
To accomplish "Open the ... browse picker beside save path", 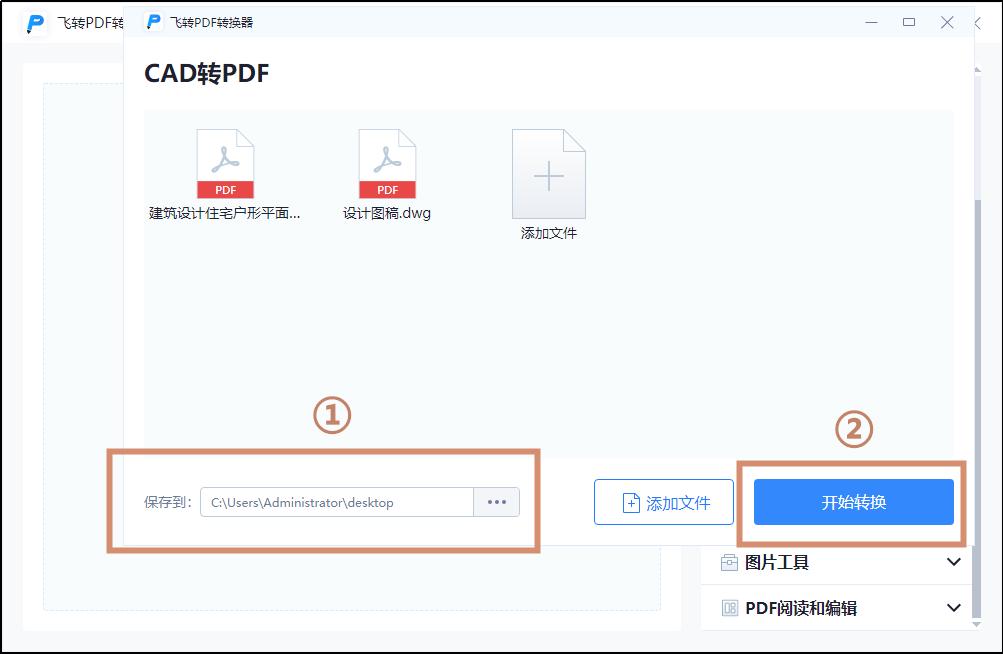I will click(497, 502).
